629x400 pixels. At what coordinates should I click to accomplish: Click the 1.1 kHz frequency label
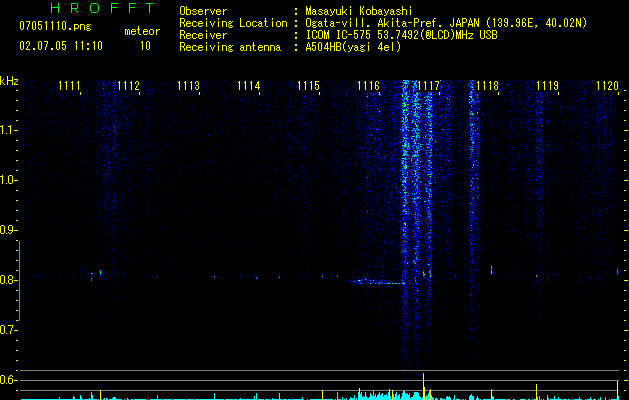[x=8, y=130]
